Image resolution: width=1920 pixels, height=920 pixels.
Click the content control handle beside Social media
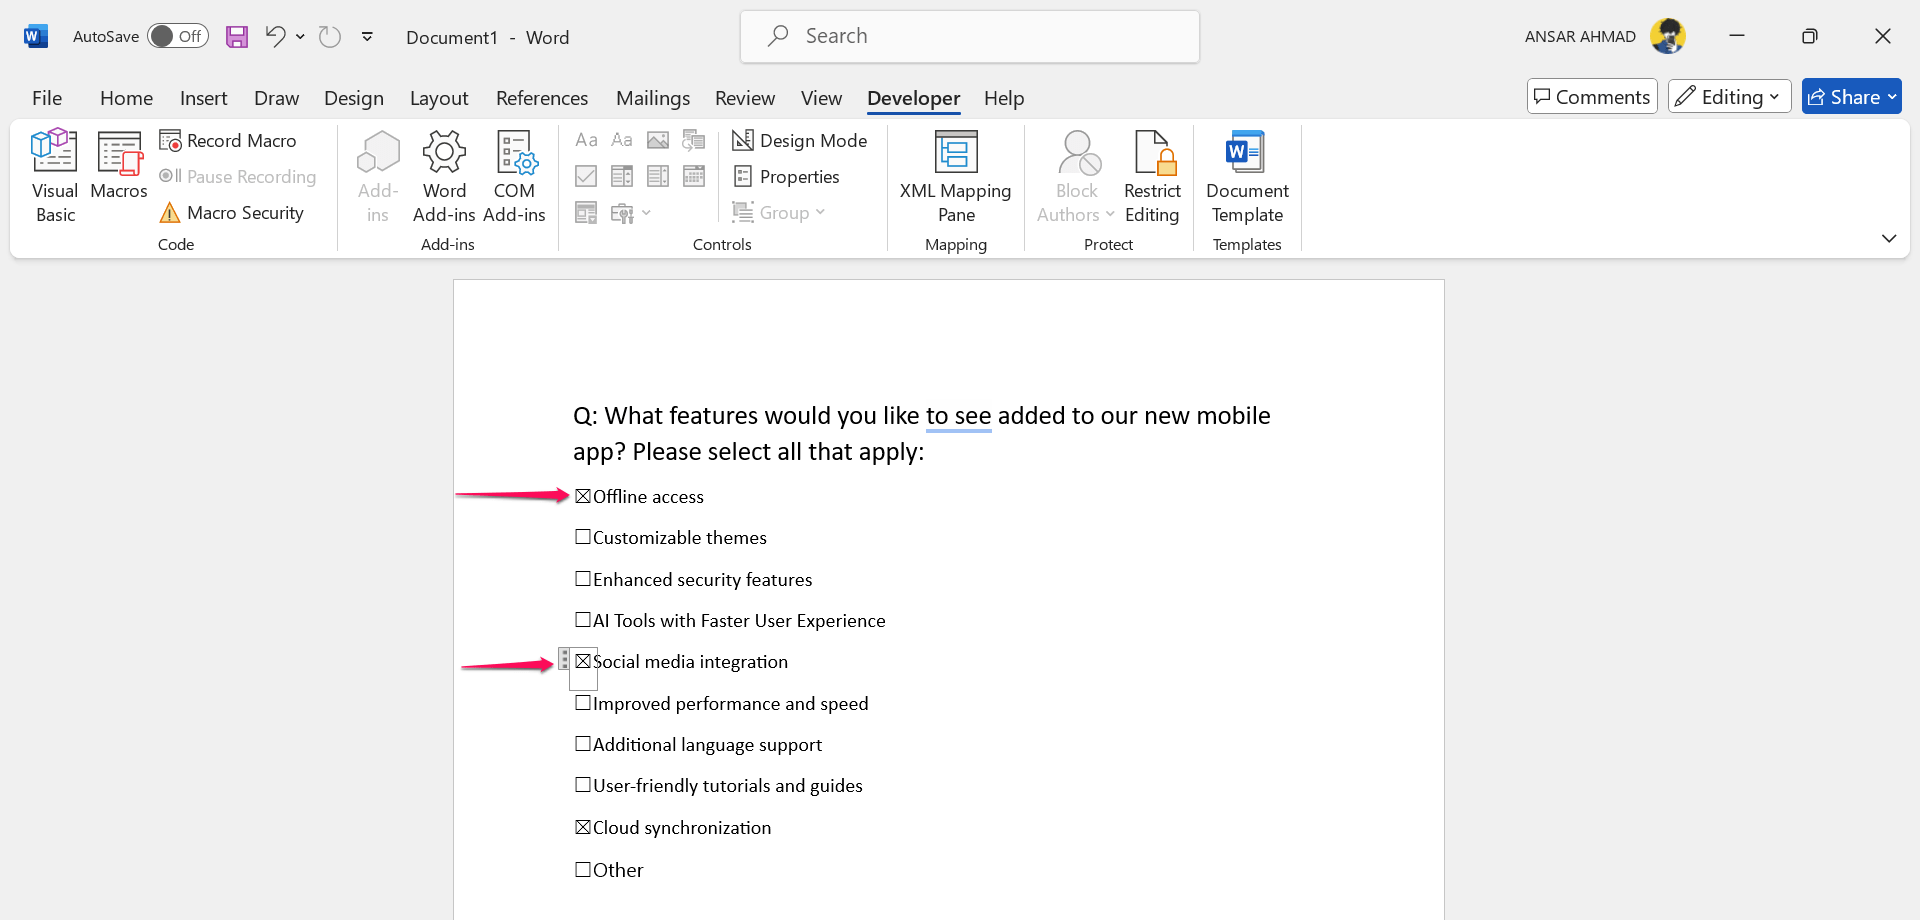tap(564, 660)
